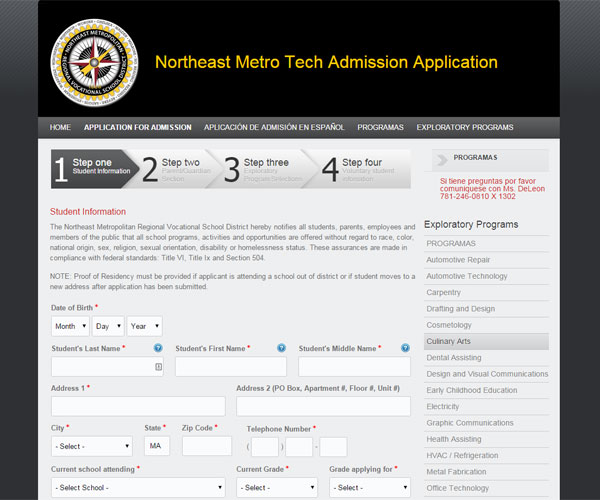Open Dental Assisting program link
The height and width of the screenshot is (500, 600).
(454, 358)
